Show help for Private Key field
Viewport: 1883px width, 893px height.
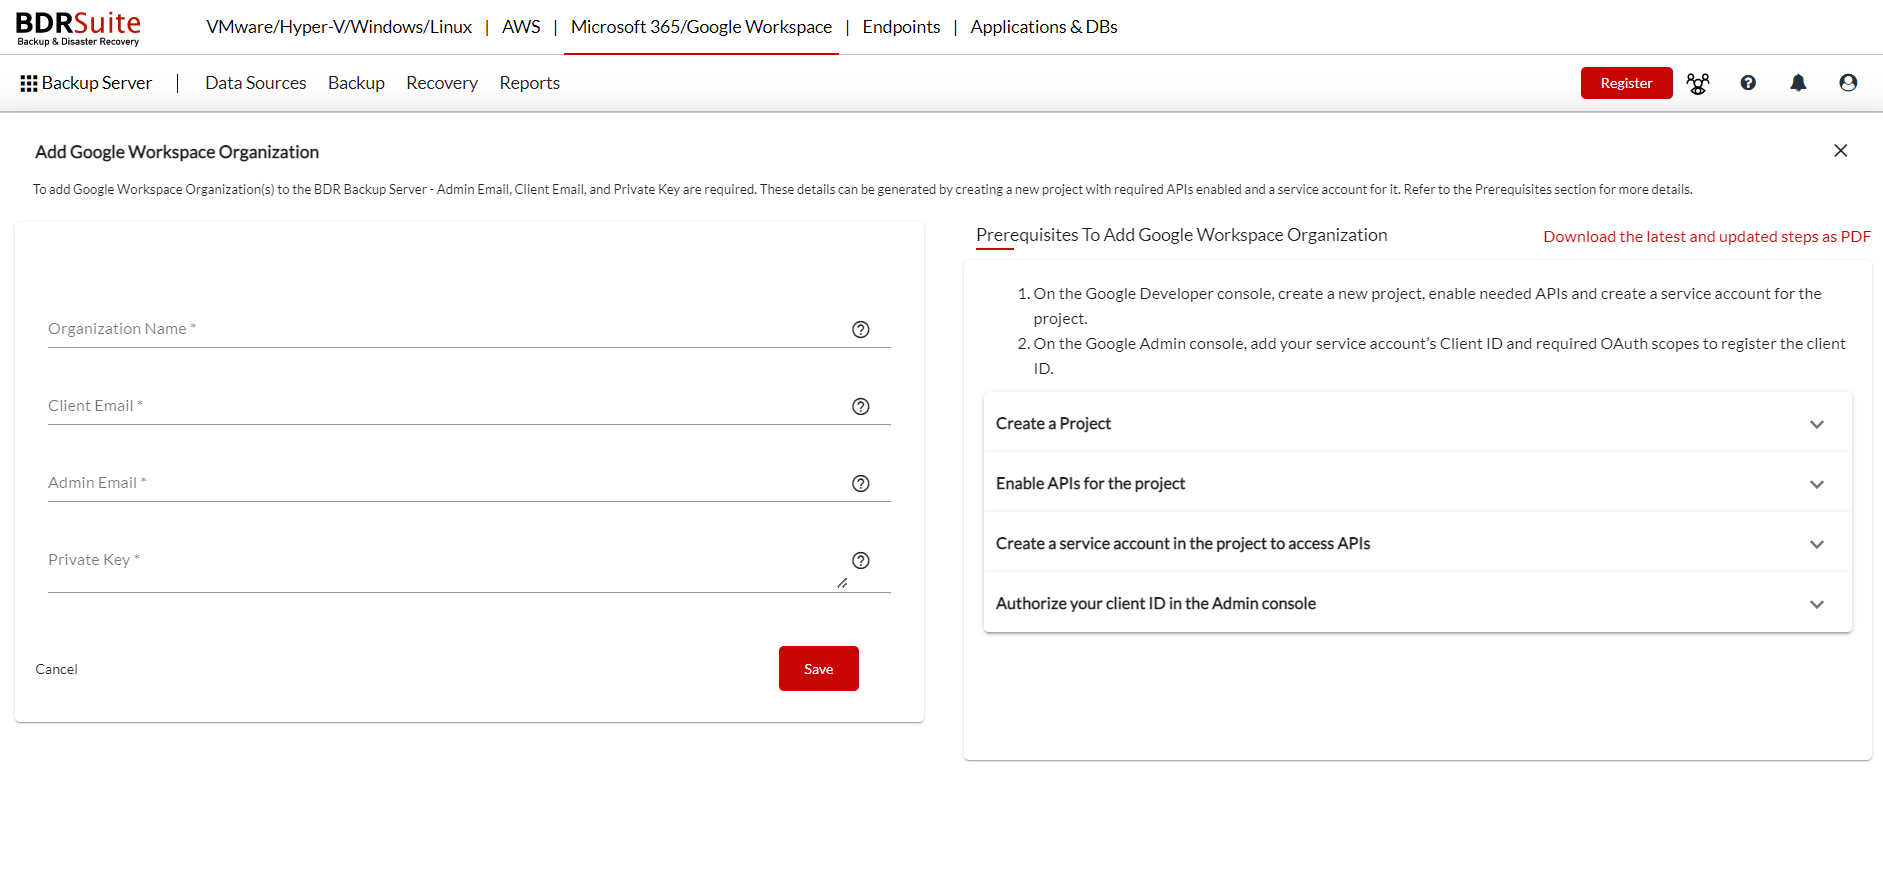861,560
